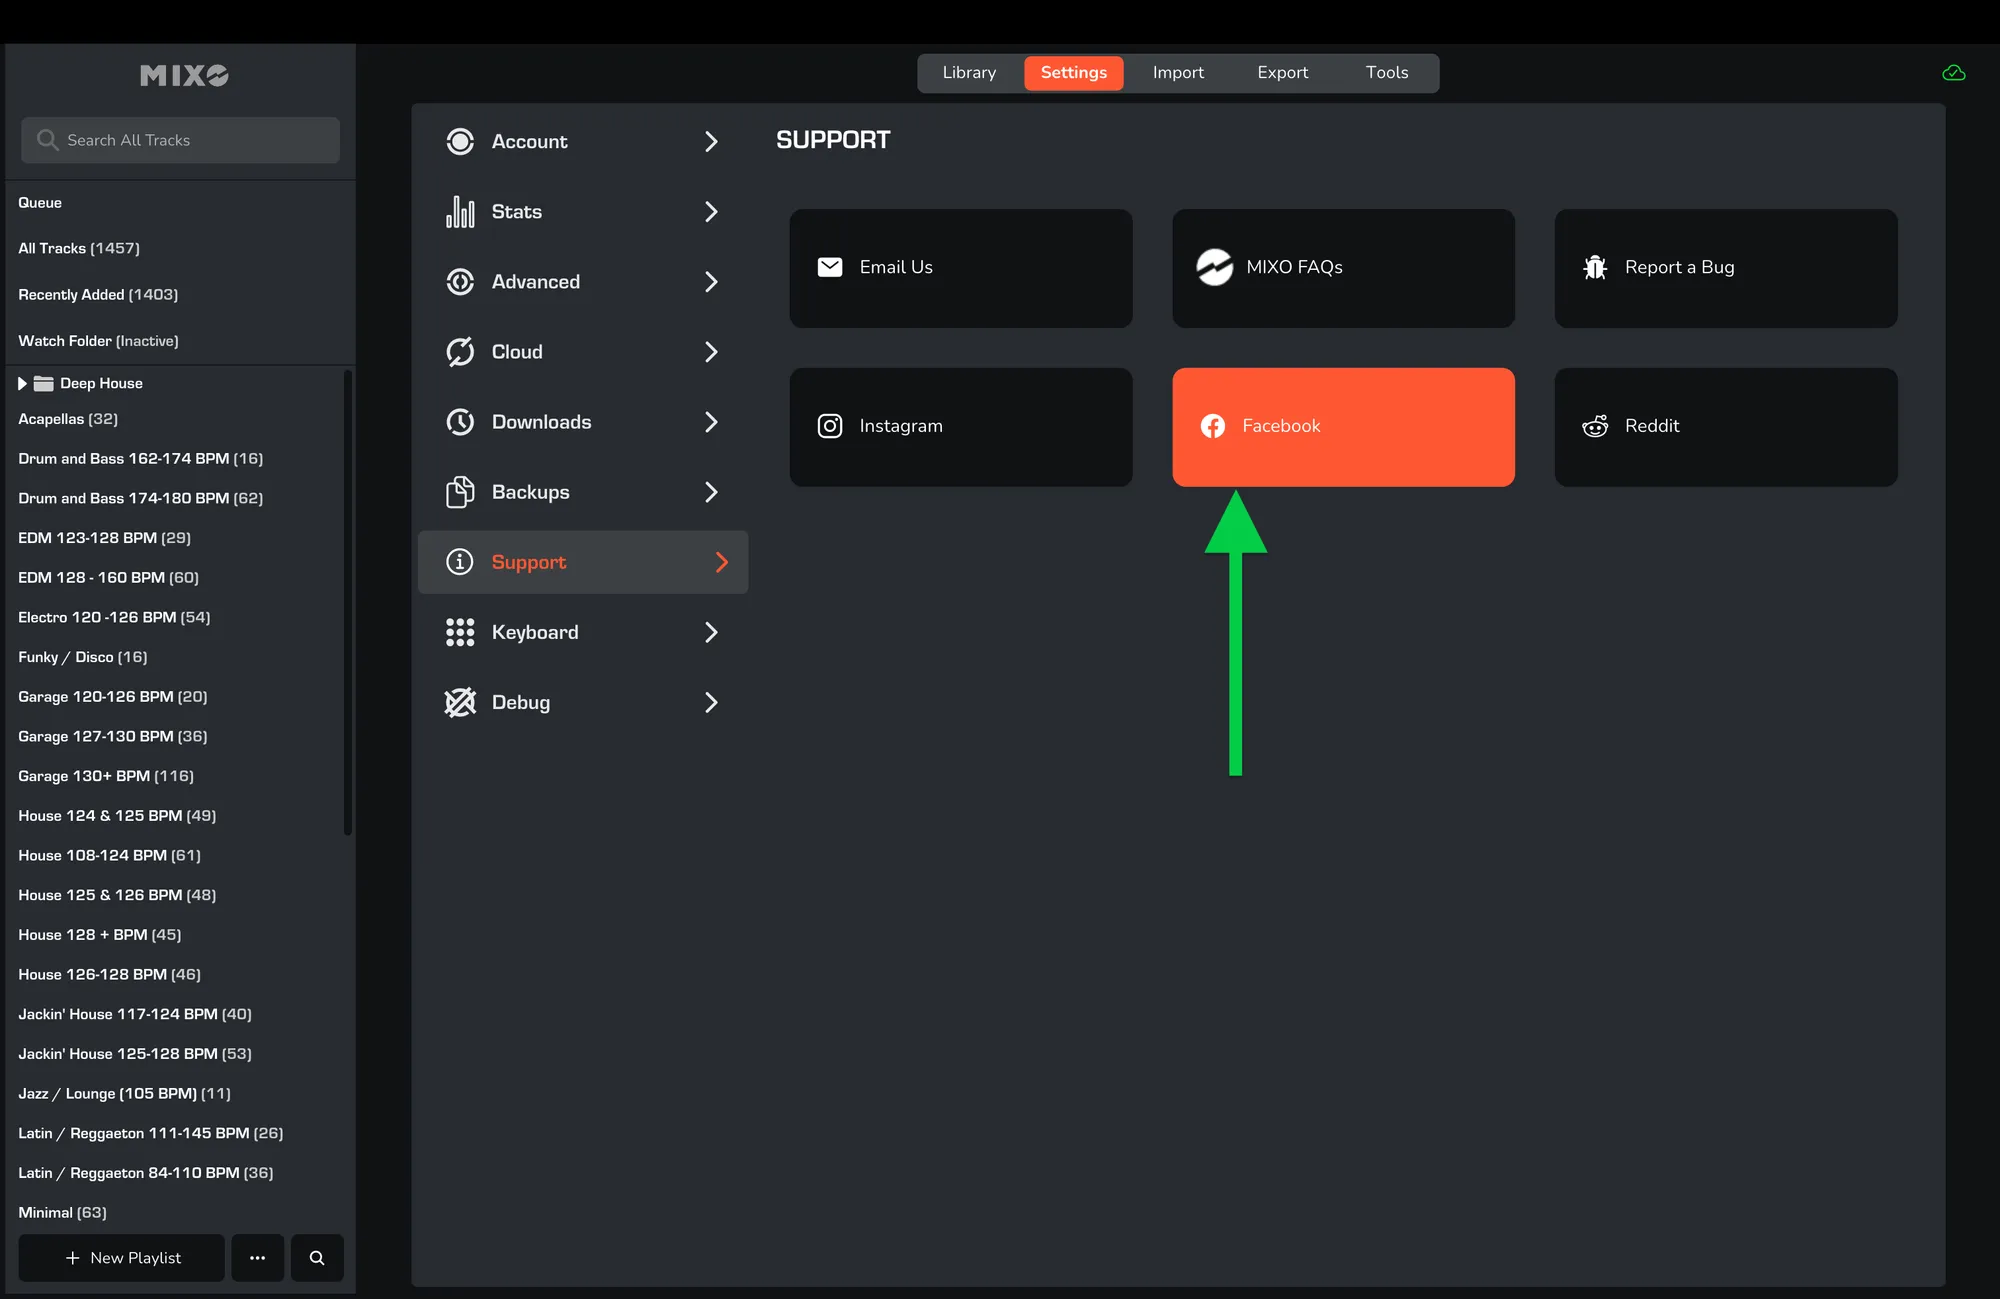This screenshot has height=1299, width=2000.
Task: Open the more options ellipsis button
Action: click(x=257, y=1258)
